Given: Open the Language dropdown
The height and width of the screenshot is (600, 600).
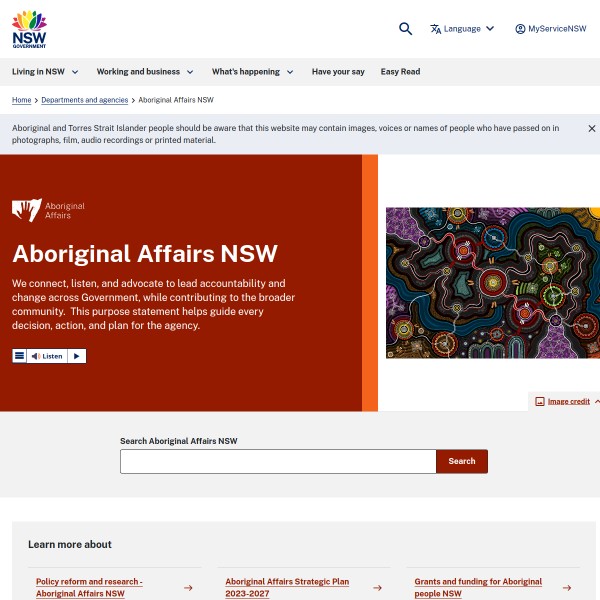Looking at the screenshot, I should point(462,29).
